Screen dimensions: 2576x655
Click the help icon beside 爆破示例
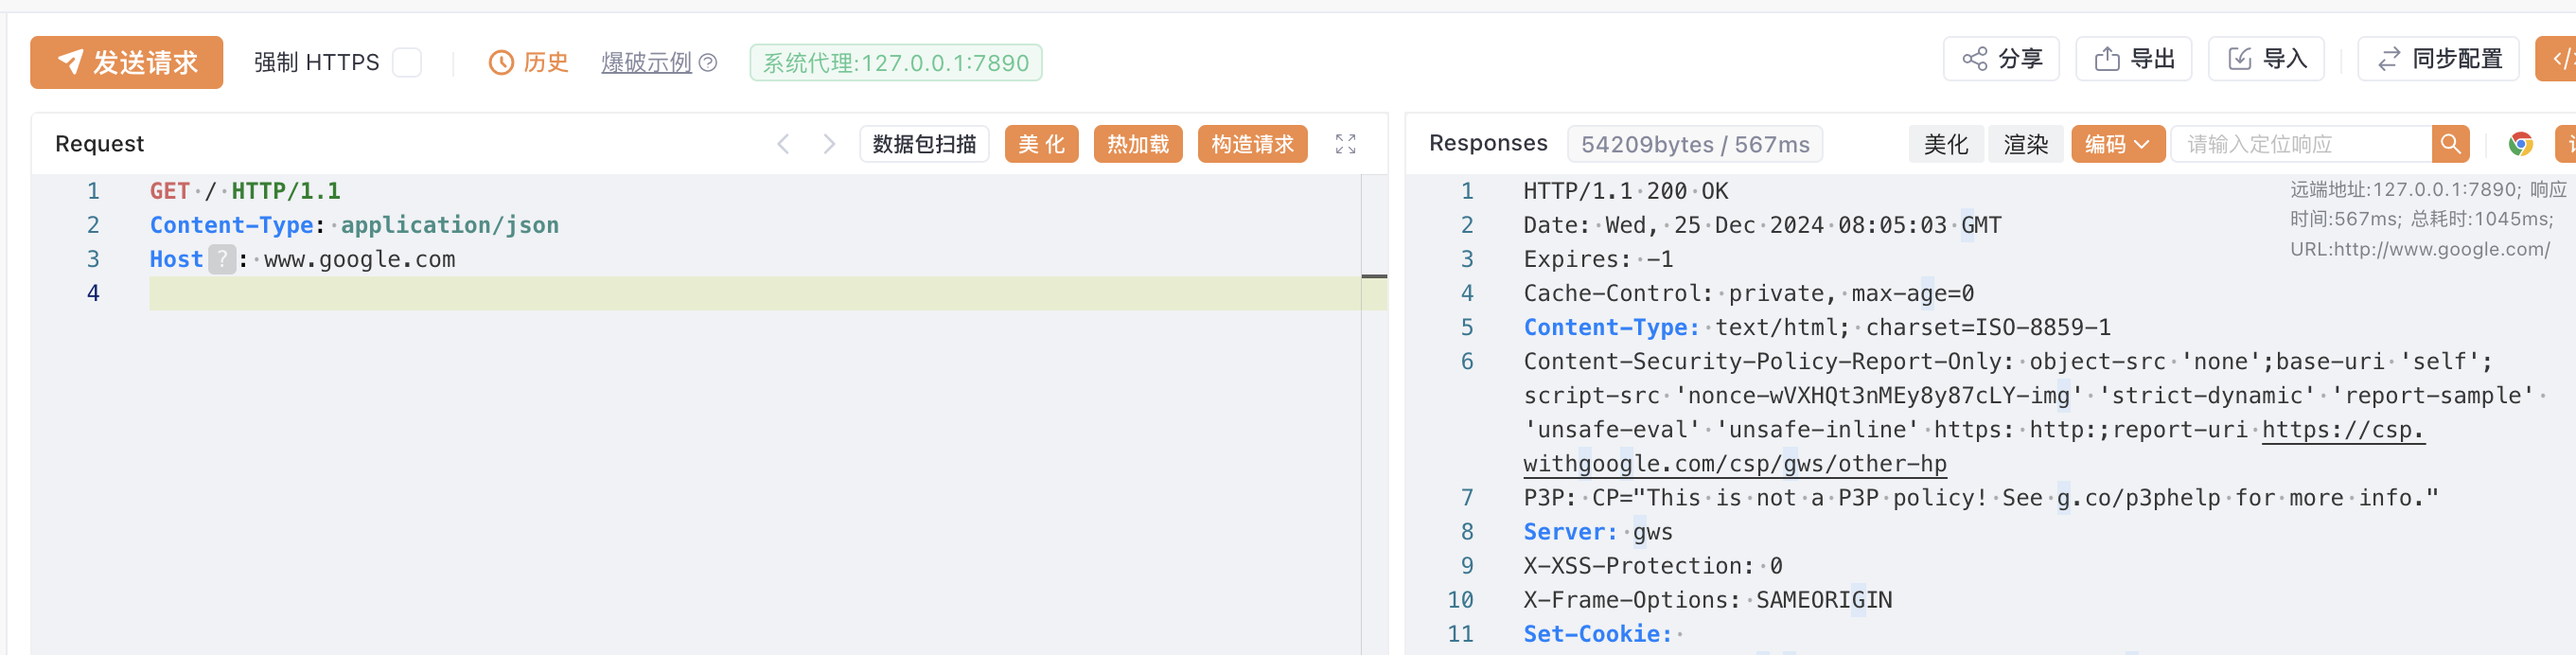(708, 62)
